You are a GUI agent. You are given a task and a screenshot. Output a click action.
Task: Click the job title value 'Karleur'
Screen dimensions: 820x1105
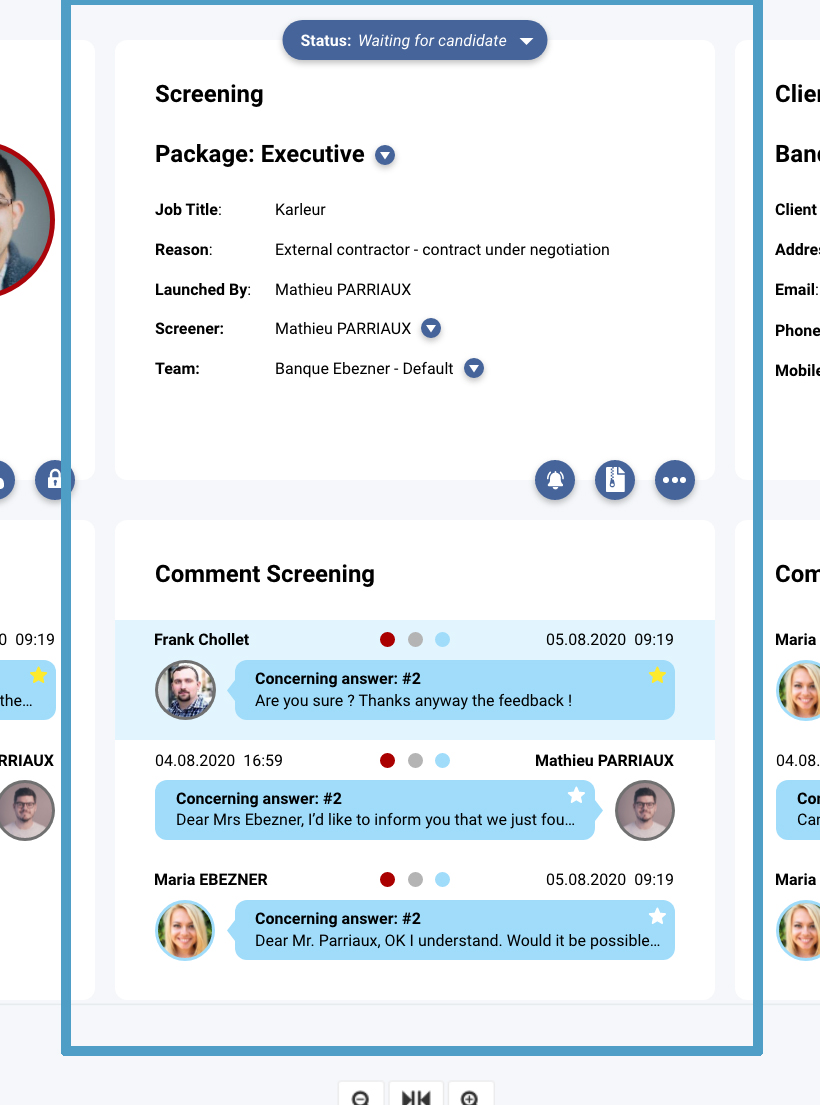coord(300,209)
